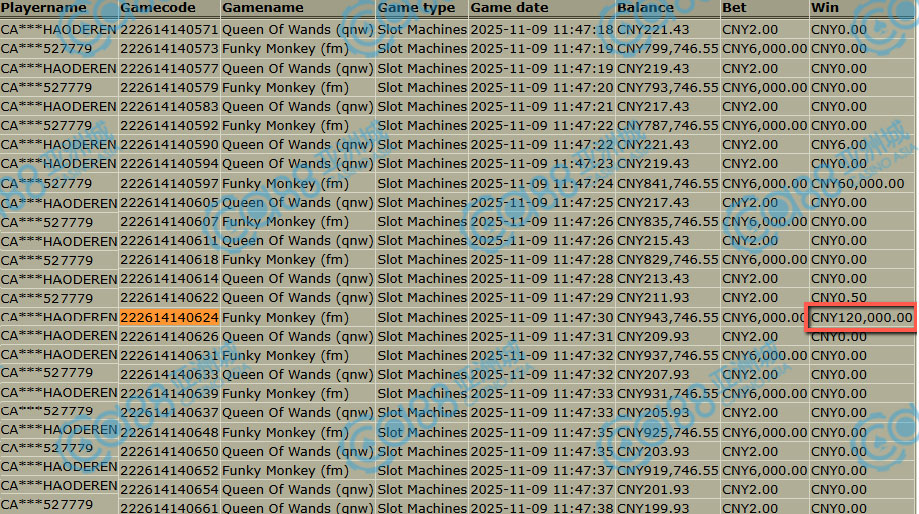The image size is (919, 514).
Task: Select the CNY0.50 win cell
Action: click(839, 298)
